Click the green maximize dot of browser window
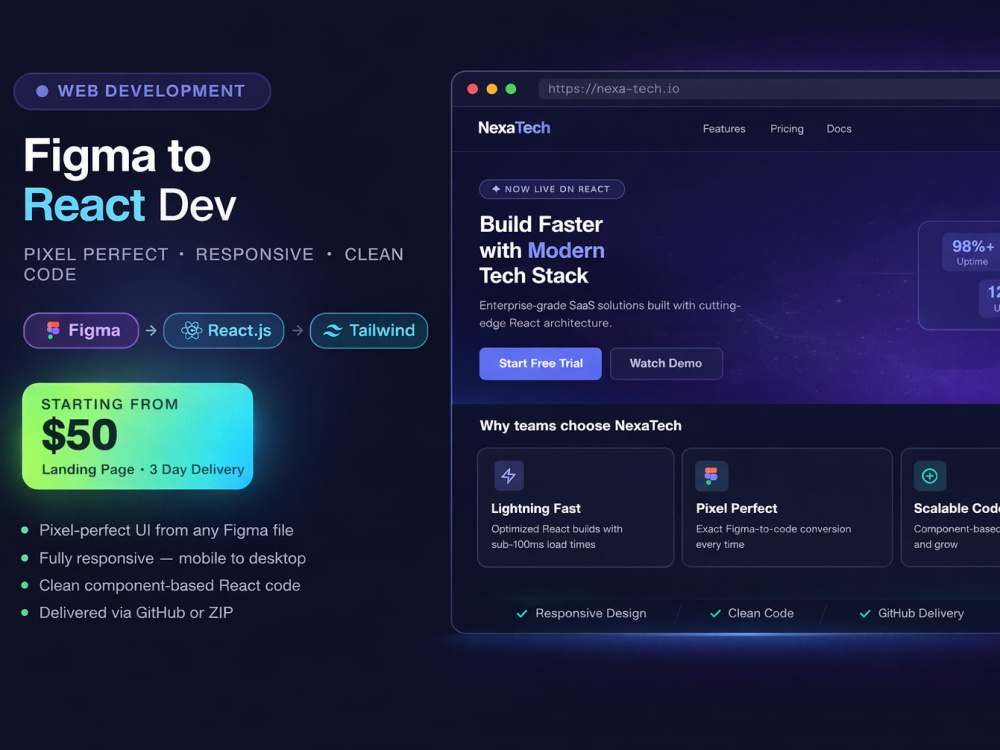Screen dimensions: 1000x750 511,89
